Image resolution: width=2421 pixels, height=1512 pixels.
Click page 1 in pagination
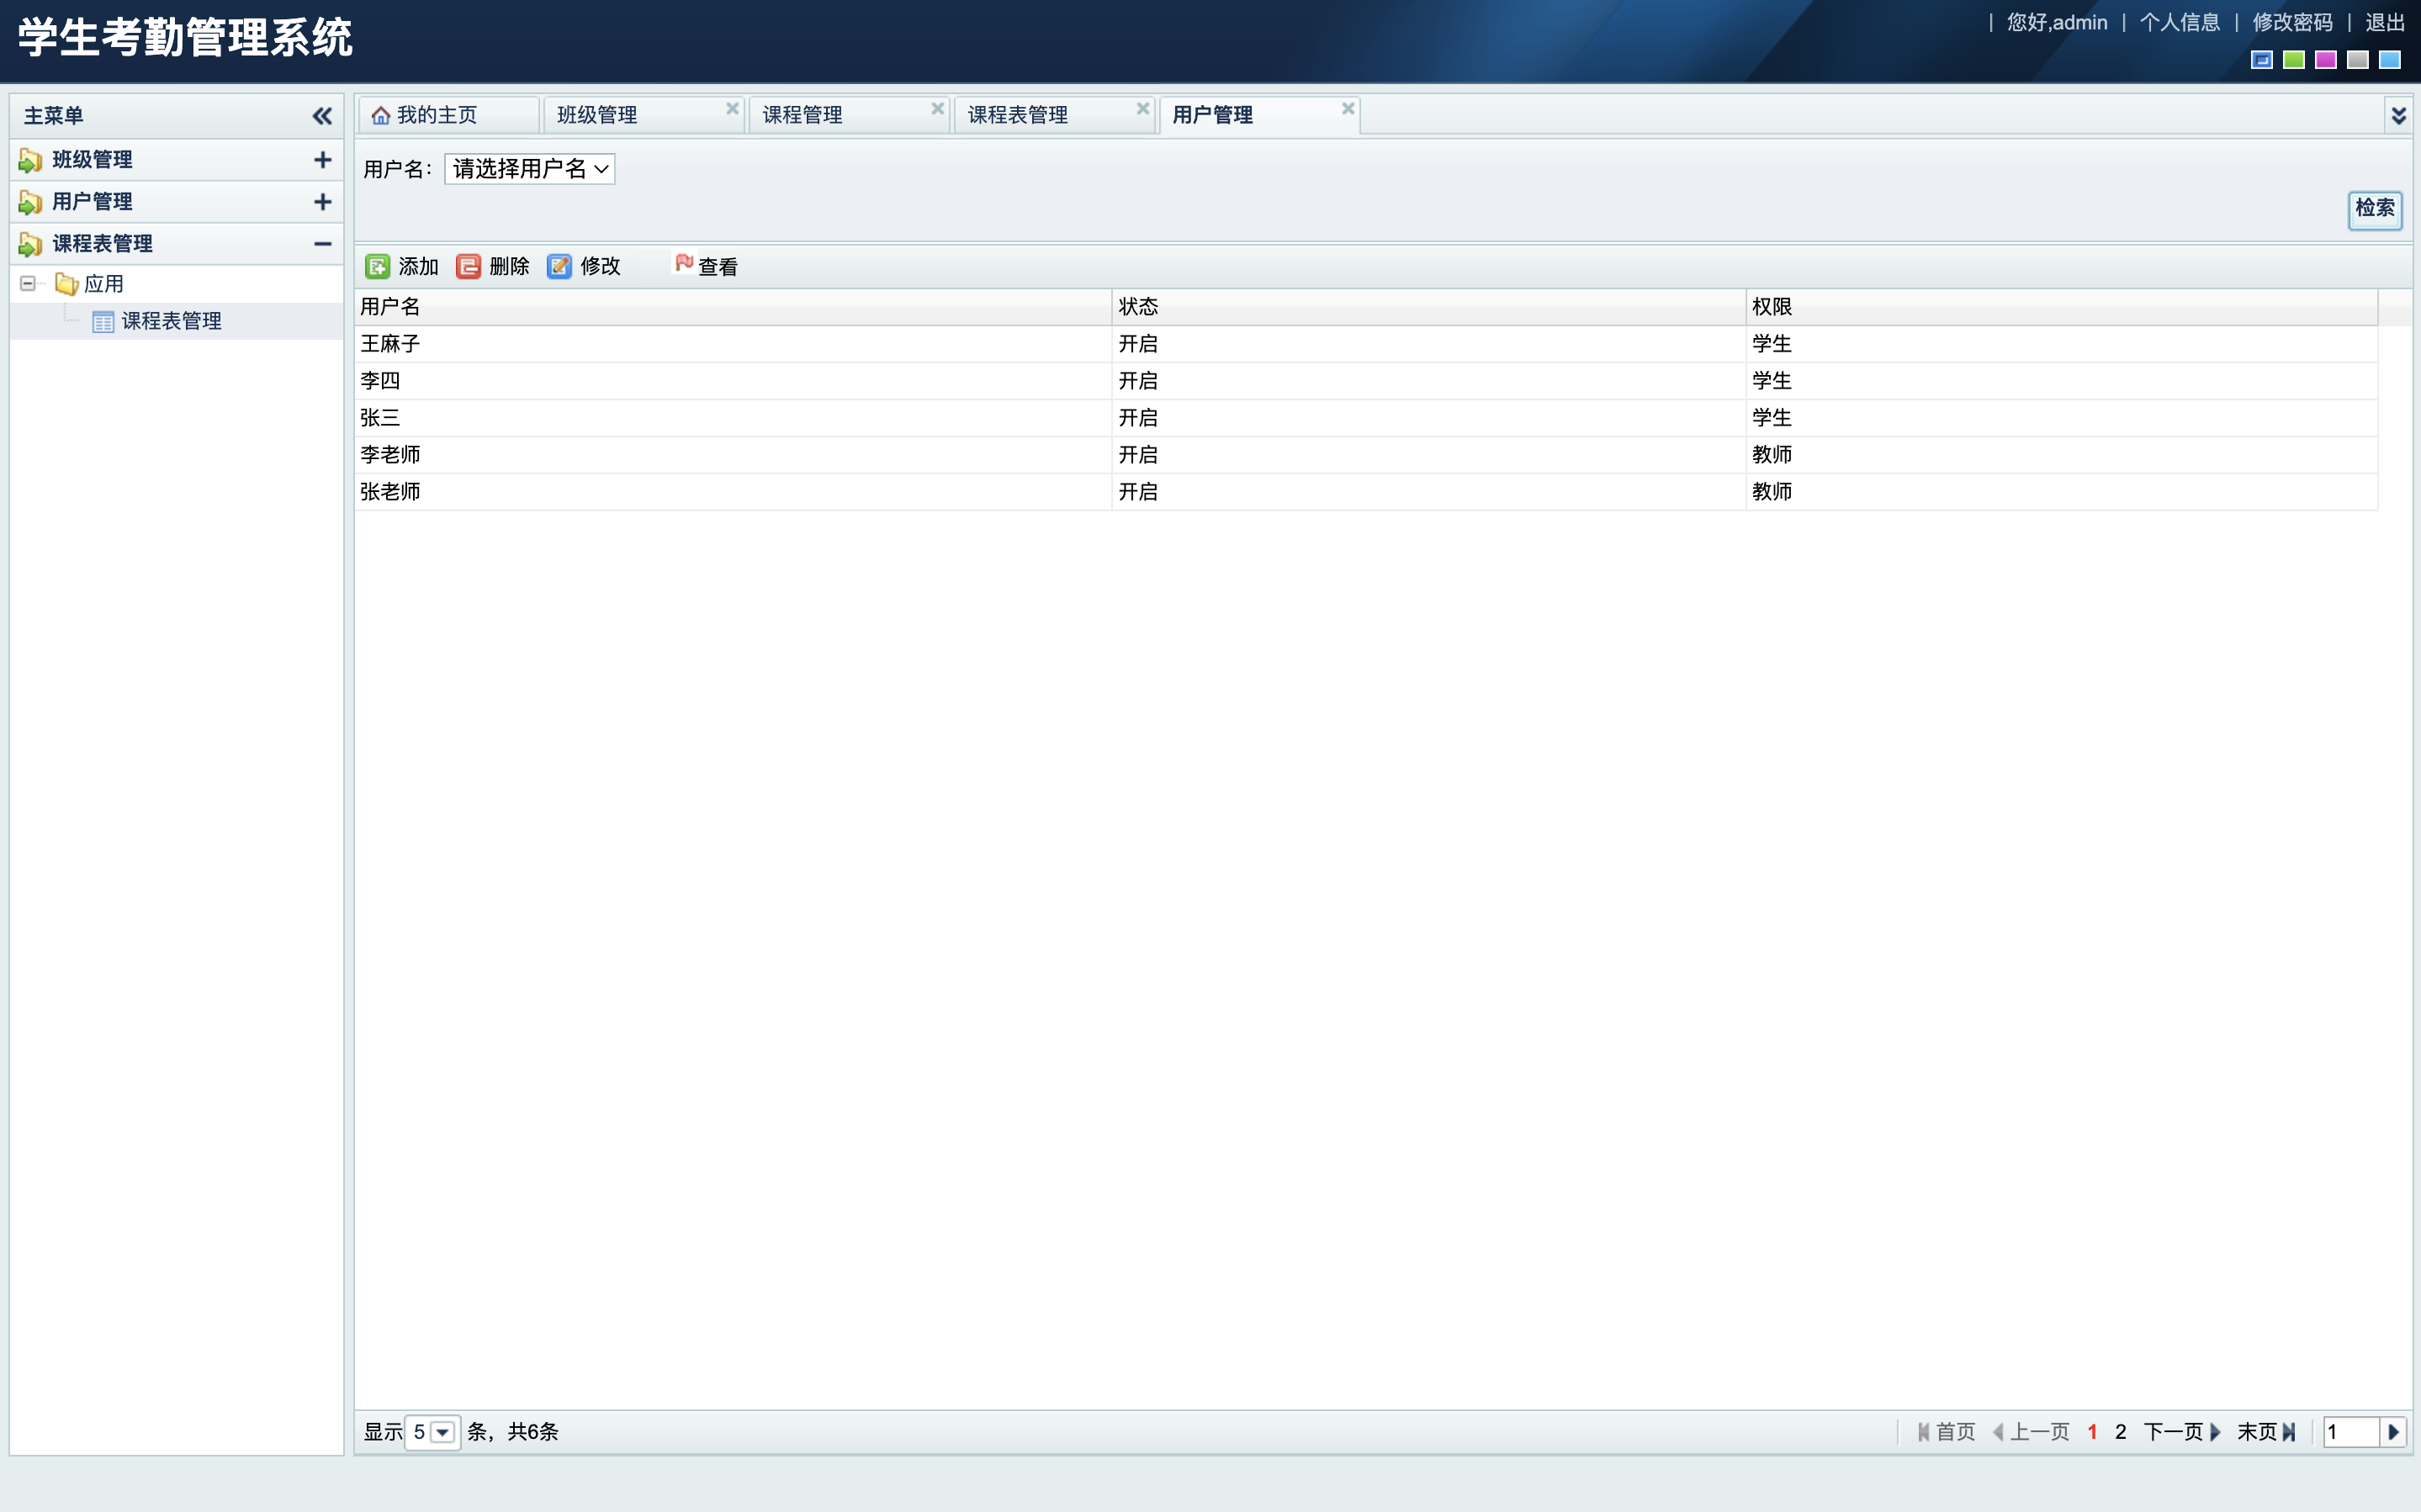point(2092,1432)
